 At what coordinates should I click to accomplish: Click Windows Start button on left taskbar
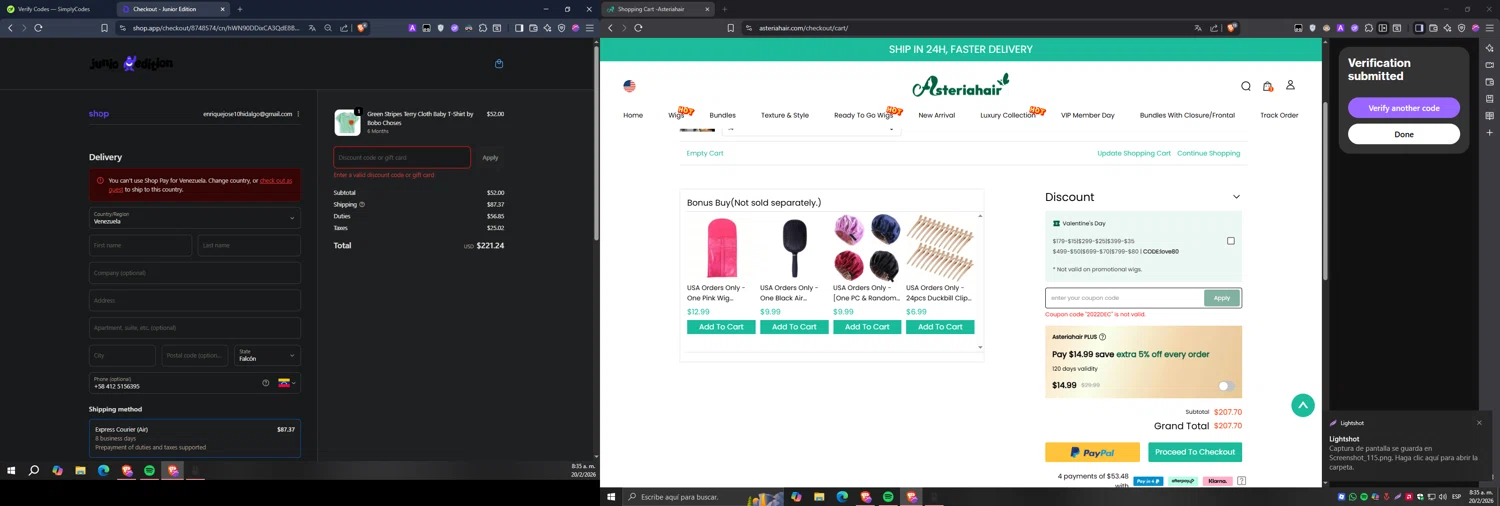11,470
